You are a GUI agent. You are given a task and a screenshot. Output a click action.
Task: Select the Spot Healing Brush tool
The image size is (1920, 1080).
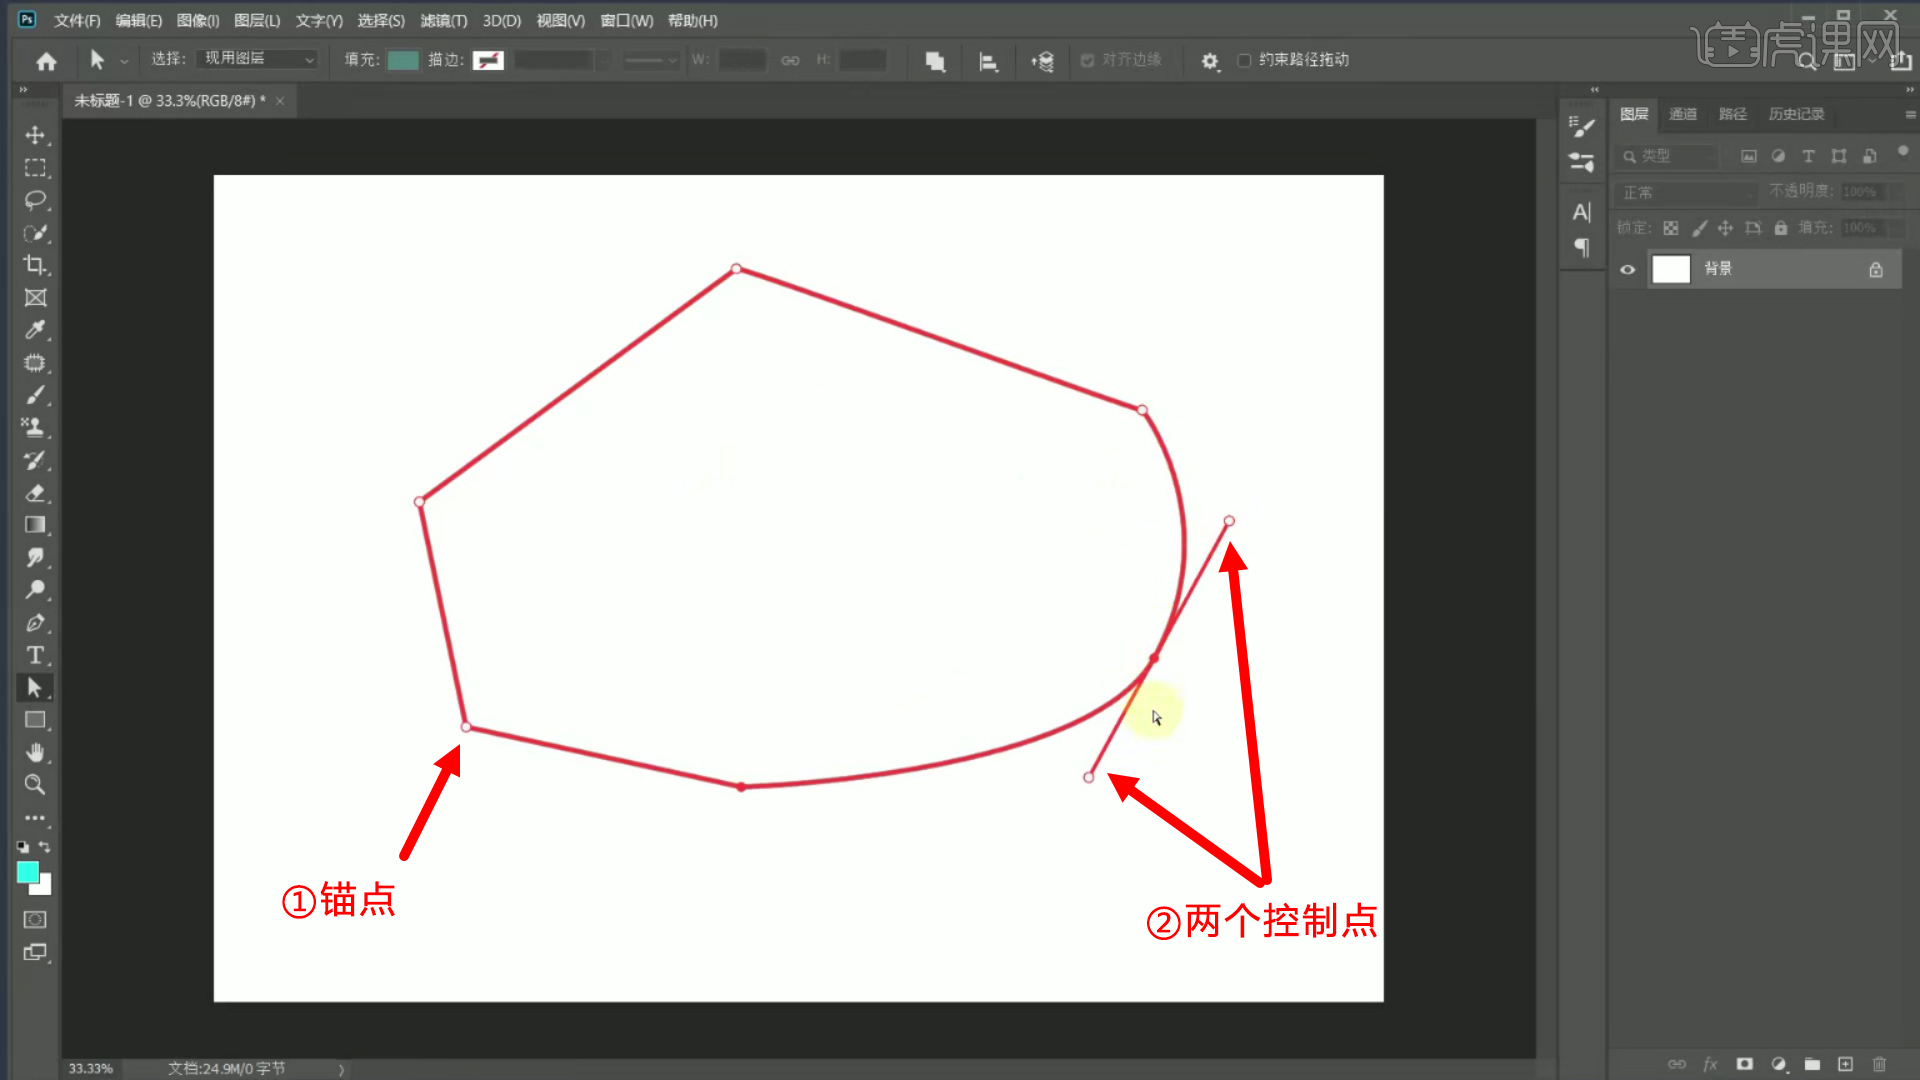click(x=35, y=363)
